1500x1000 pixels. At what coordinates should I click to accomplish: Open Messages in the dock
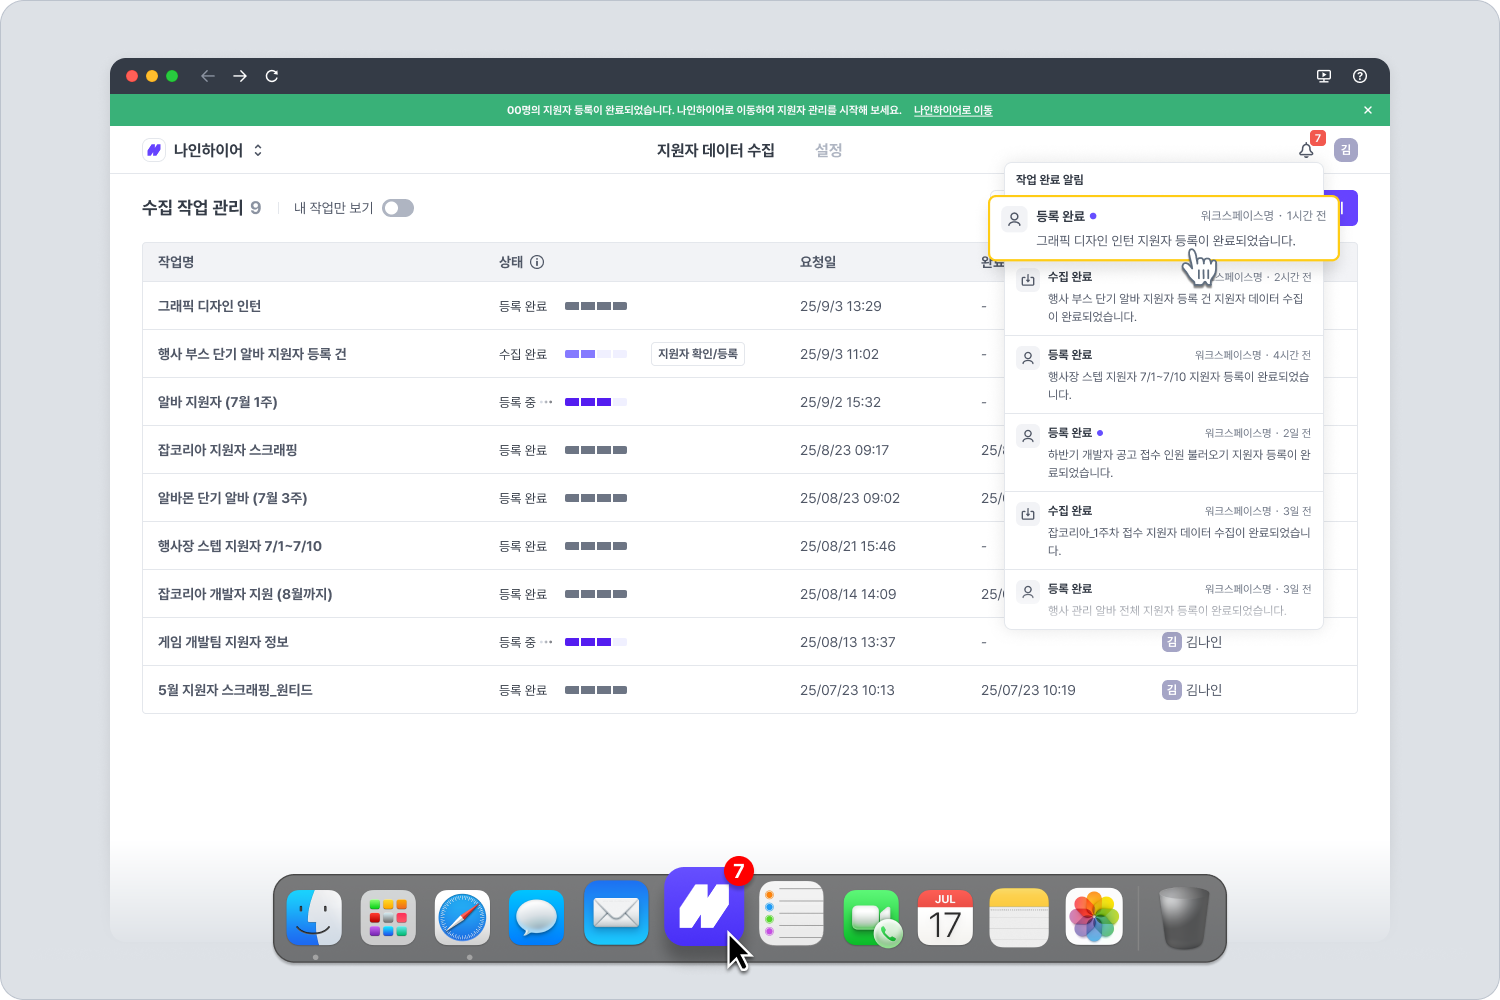(x=536, y=918)
